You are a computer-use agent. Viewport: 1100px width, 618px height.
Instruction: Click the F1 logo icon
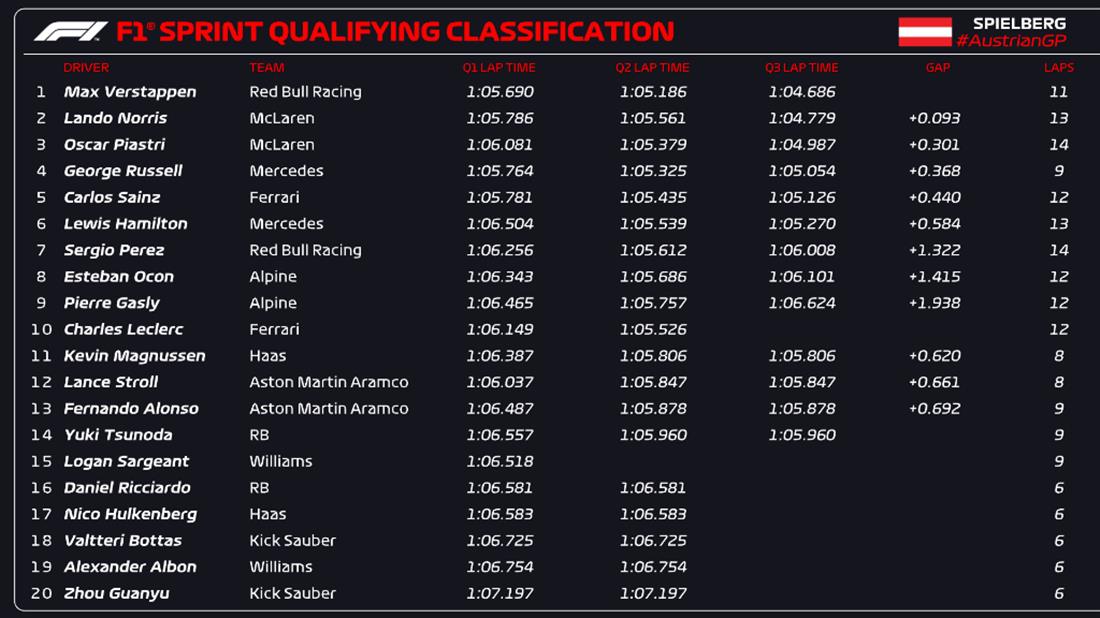pos(70,32)
